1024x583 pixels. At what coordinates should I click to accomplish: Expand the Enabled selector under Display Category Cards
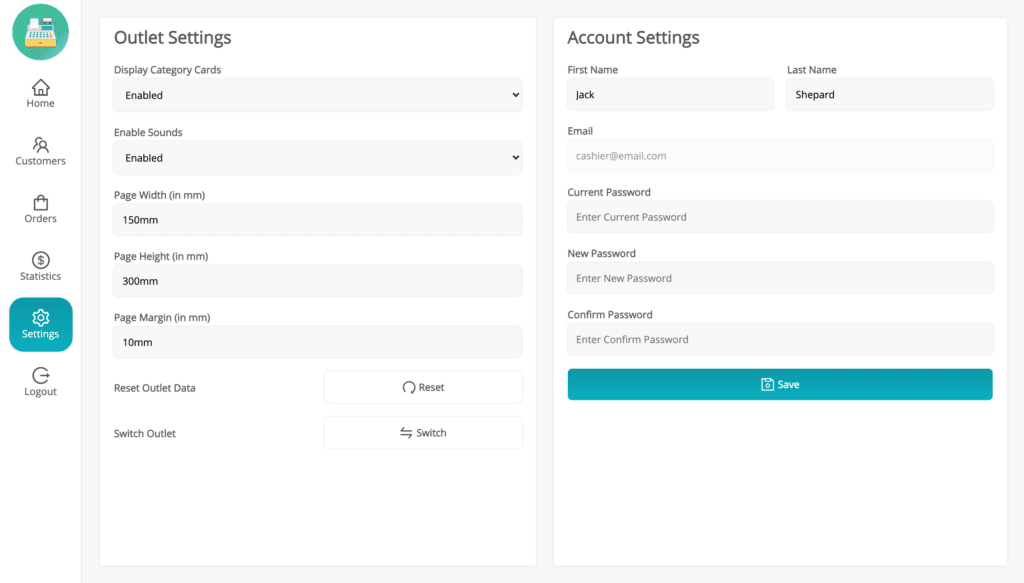tap(317, 95)
